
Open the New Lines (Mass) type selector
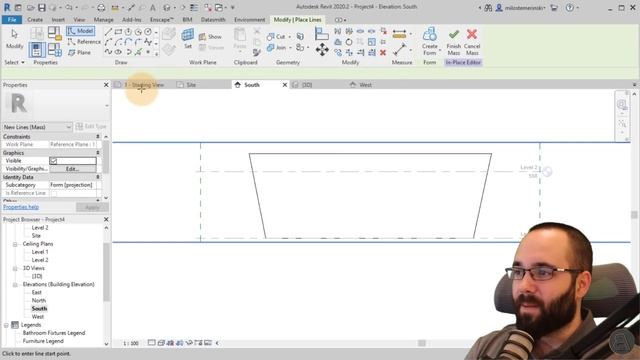[x=37, y=127]
